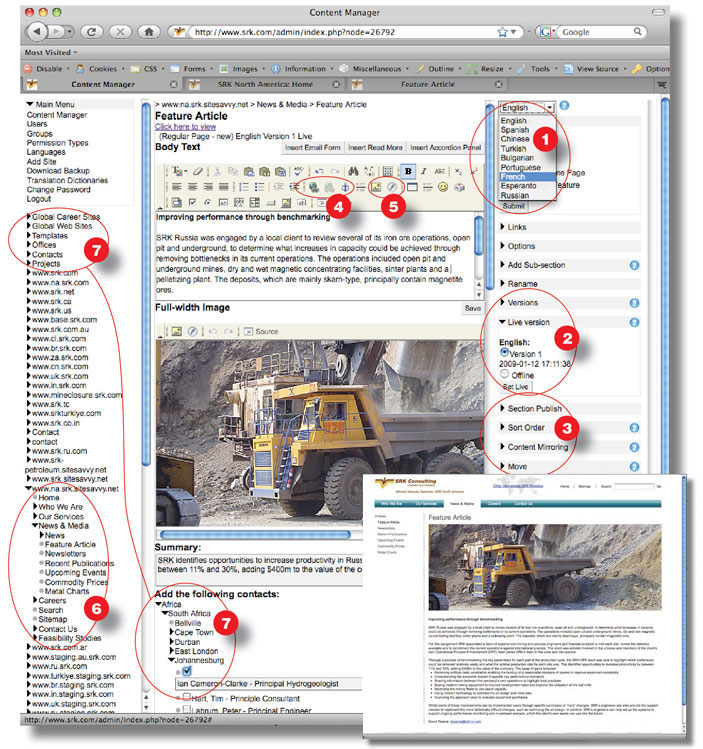Open Translation Dictionaries in Main Menu
Screen dimensions: 703x749
[67, 180]
